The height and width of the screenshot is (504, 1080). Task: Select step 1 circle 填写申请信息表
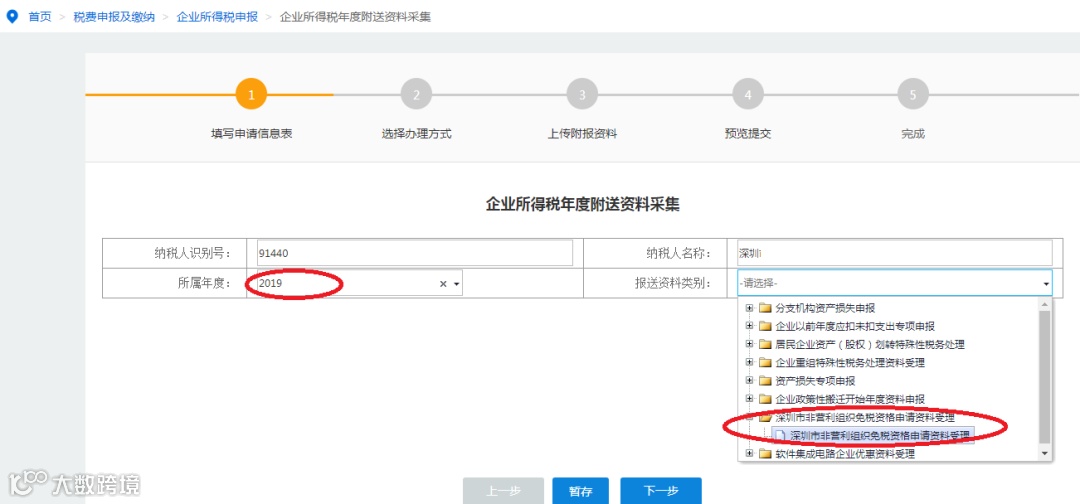251,95
